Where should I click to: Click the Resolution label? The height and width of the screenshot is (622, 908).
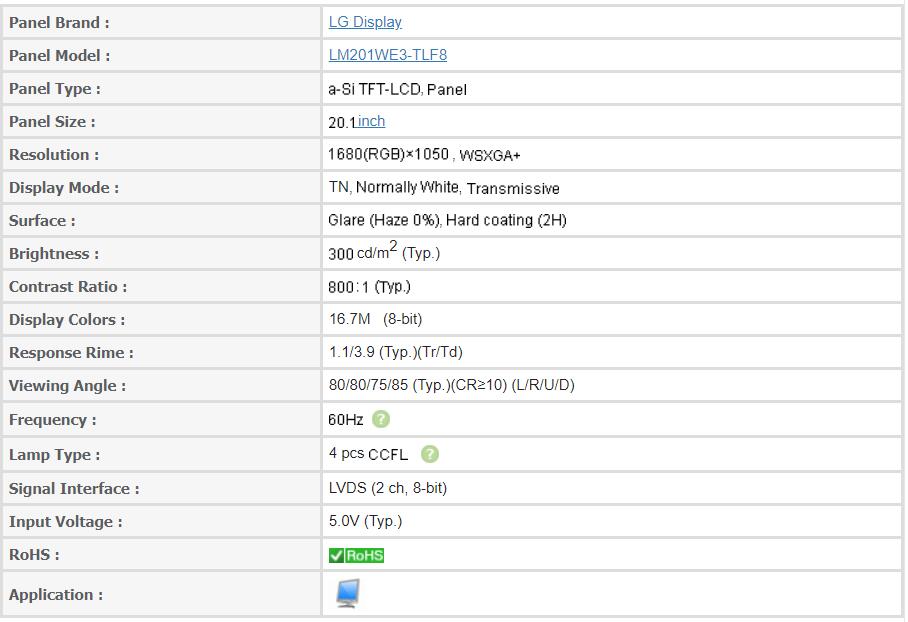54,155
